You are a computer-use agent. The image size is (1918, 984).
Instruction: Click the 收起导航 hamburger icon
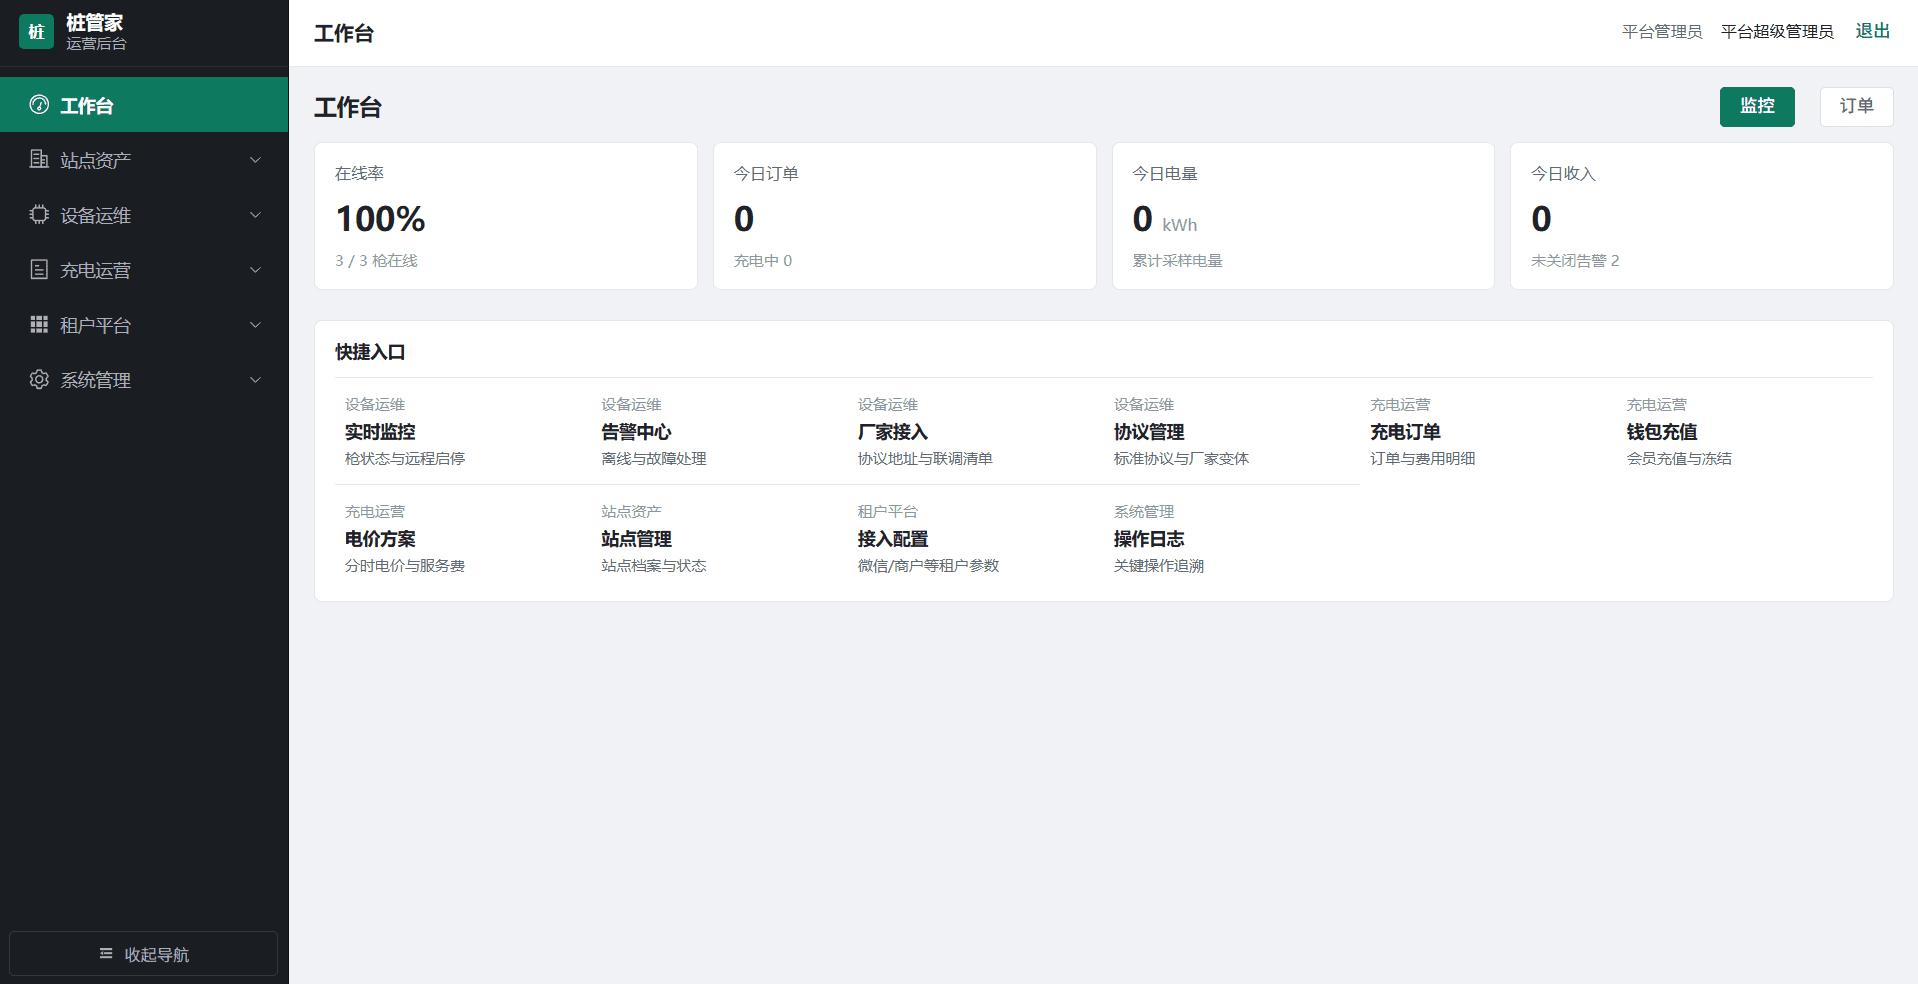tap(106, 954)
